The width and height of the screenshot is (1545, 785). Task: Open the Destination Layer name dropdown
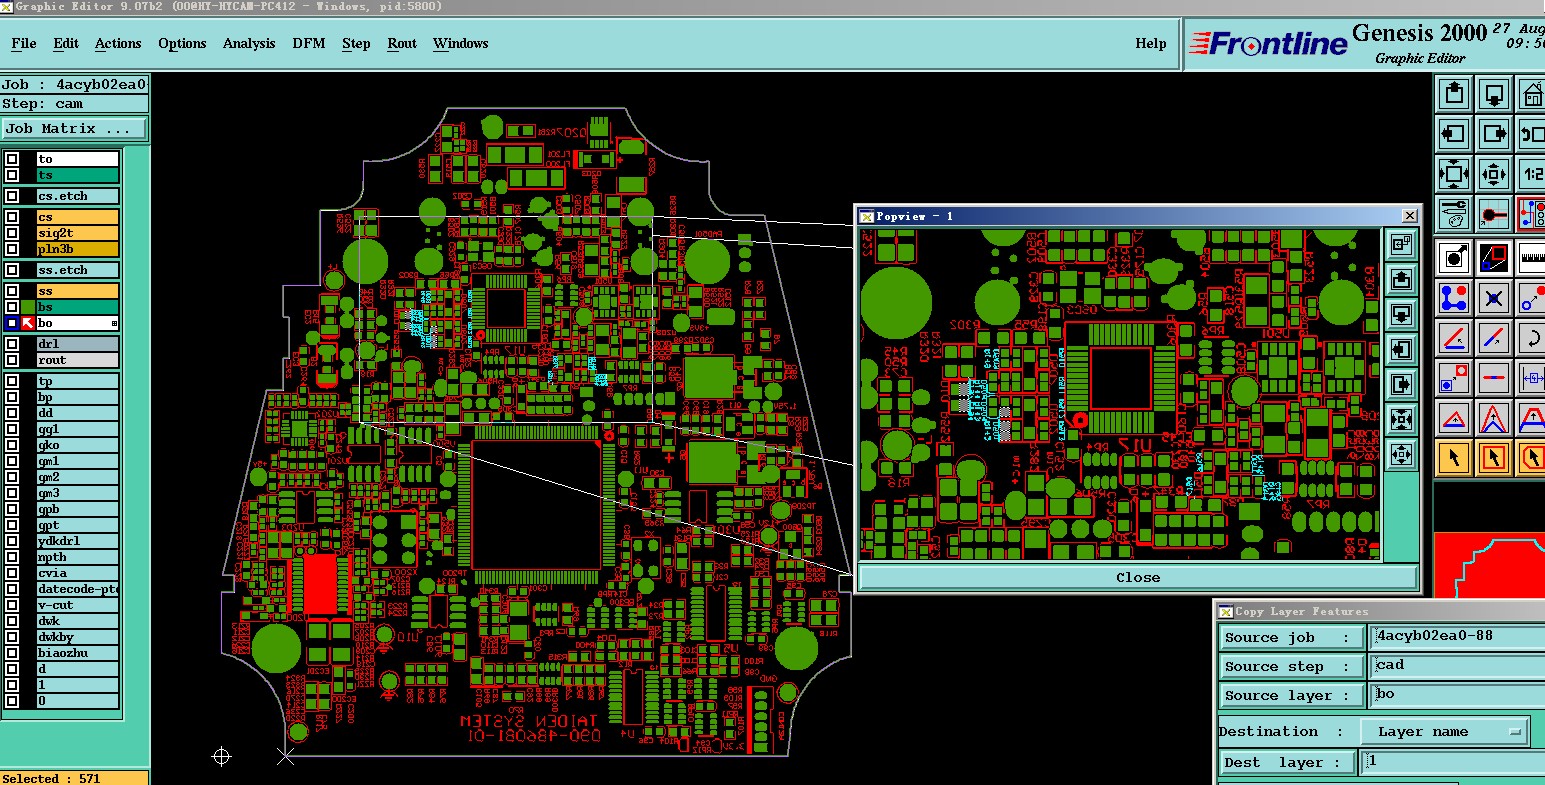pyautogui.click(x=1444, y=732)
